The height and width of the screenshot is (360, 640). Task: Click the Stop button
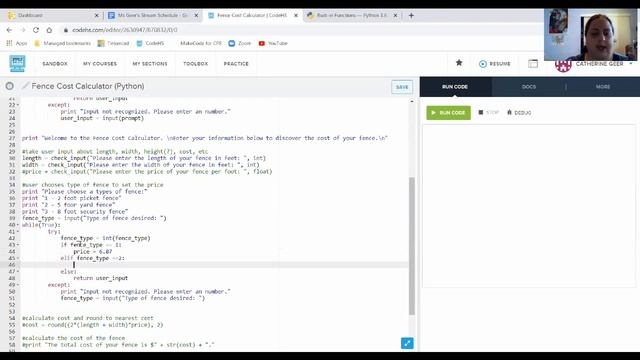(x=489, y=113)
